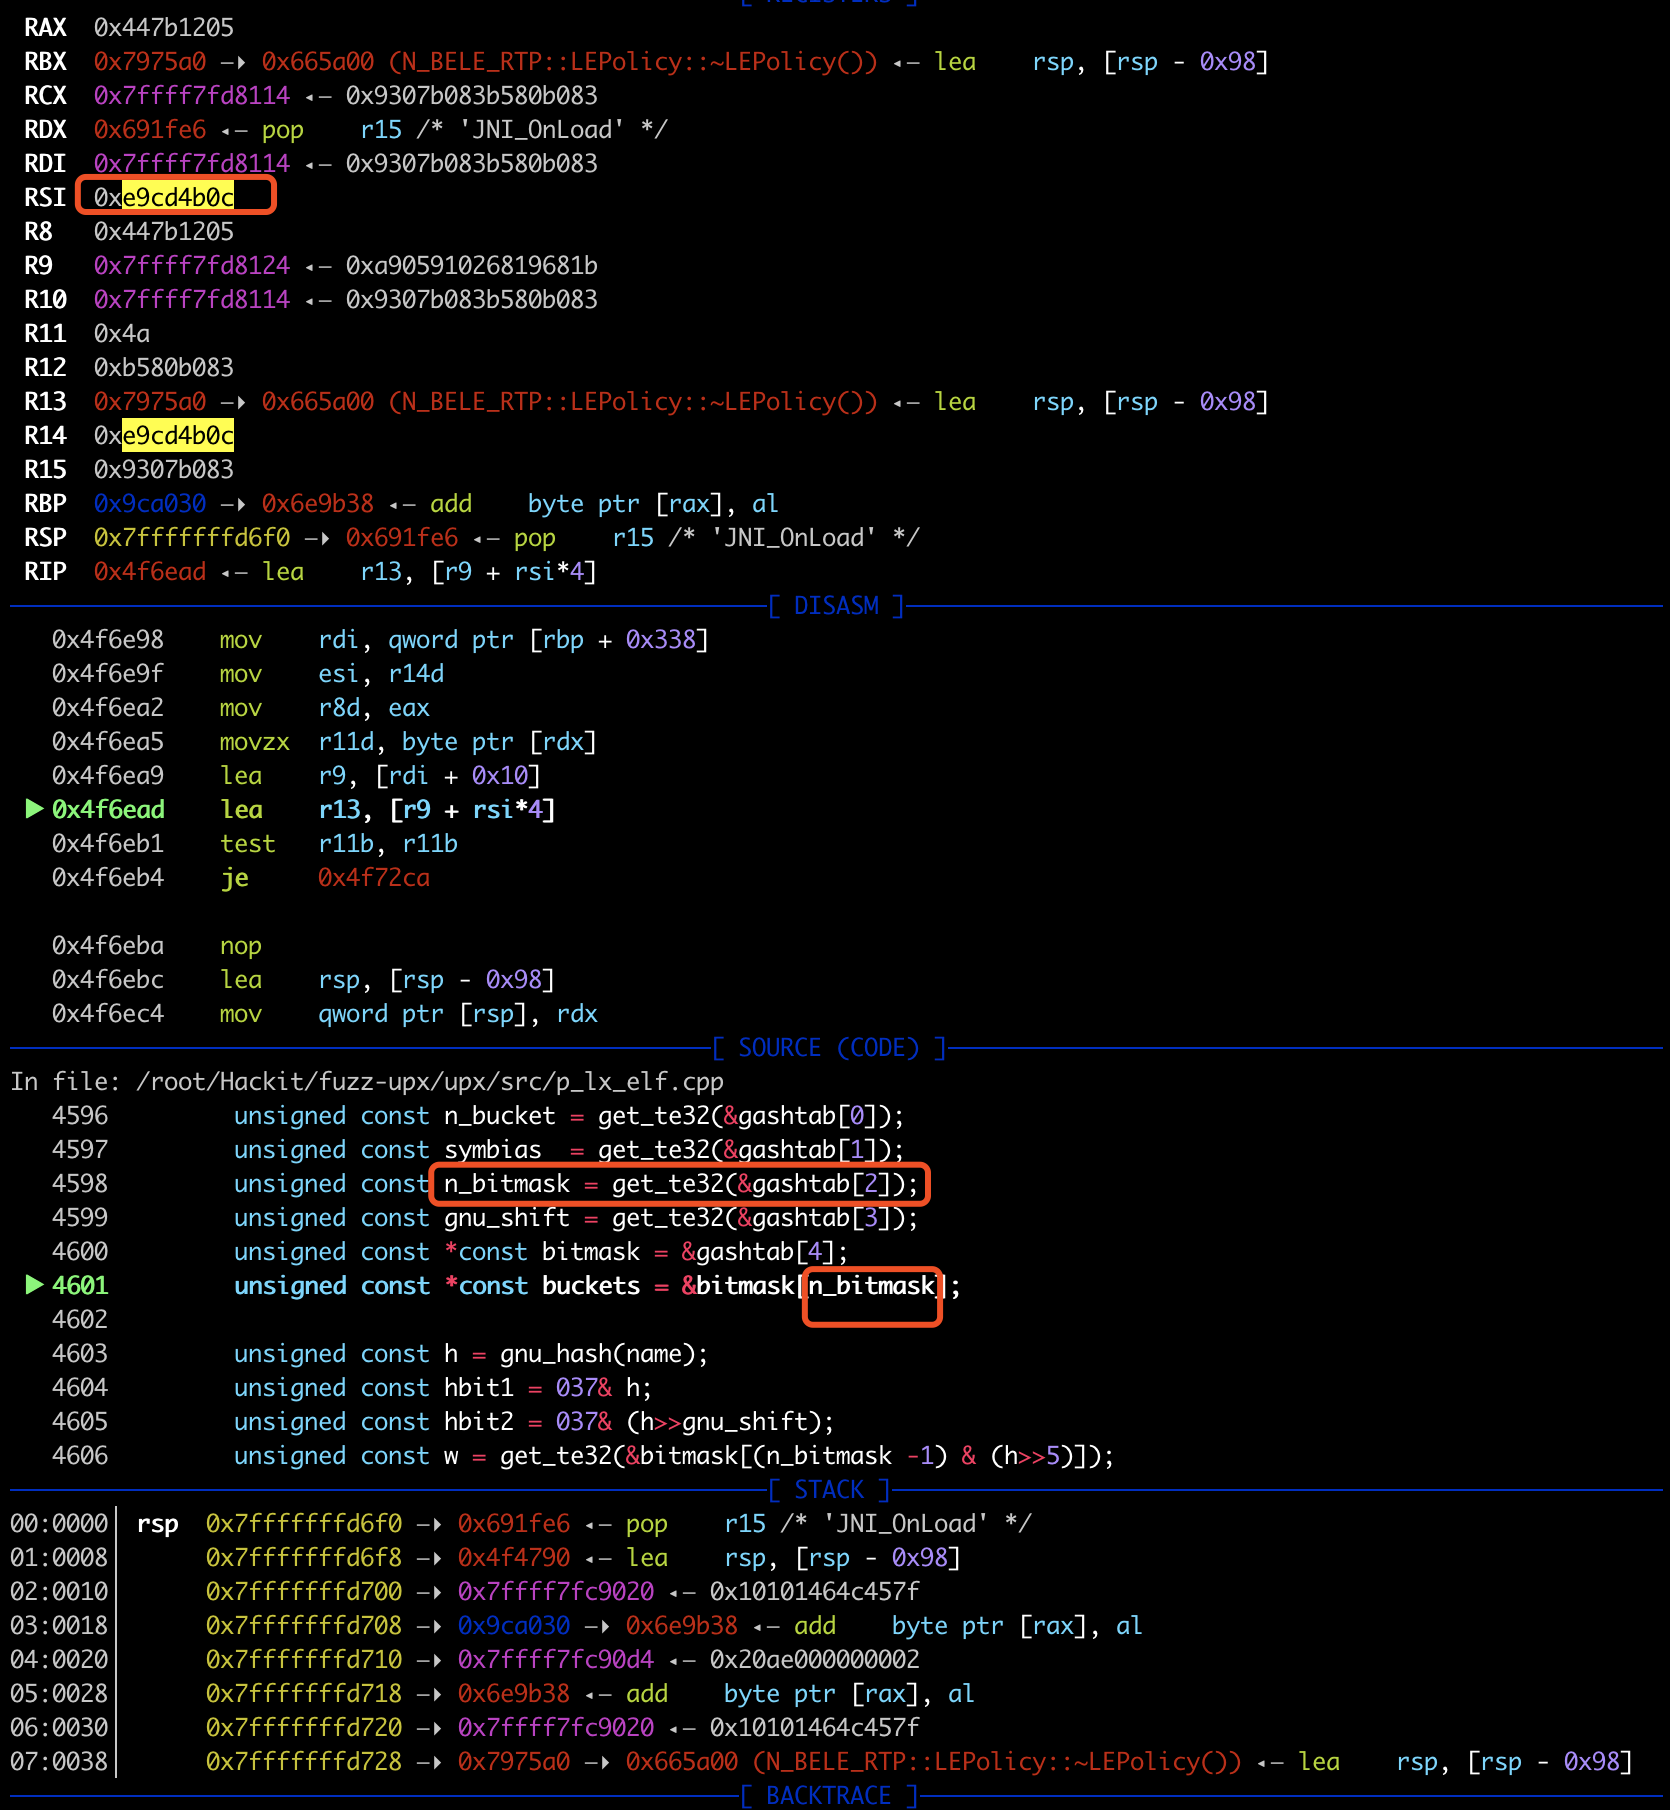This screenshot has height=1810, width=1670.
Task: Click source line number 4598
Action: tap(80, 1184)
